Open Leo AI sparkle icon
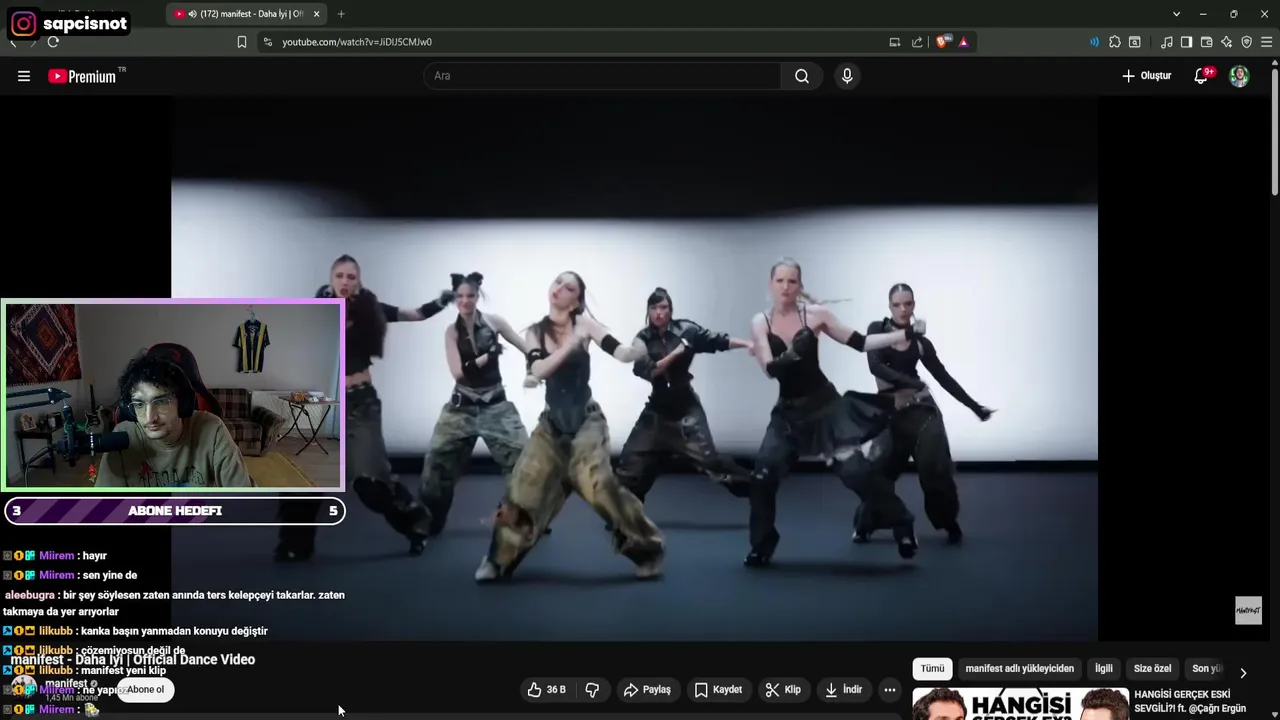Viewport: 1280px width, 720px height. tap(1227, 42)
